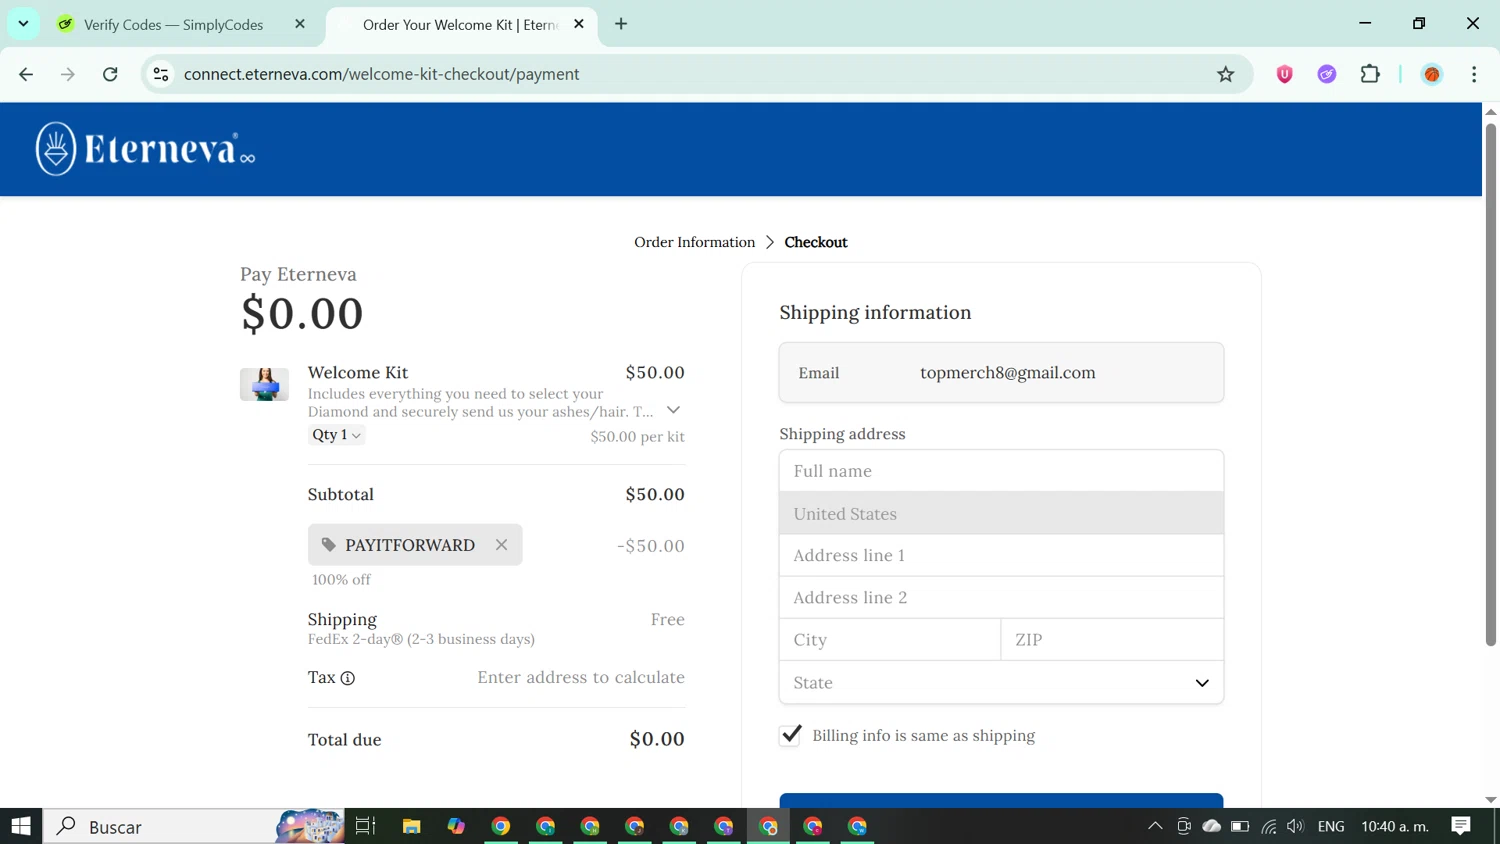This screenshot has height=844, width=1500.
Task: Focus the Address line 2 field
Action: pos(1001,598)
